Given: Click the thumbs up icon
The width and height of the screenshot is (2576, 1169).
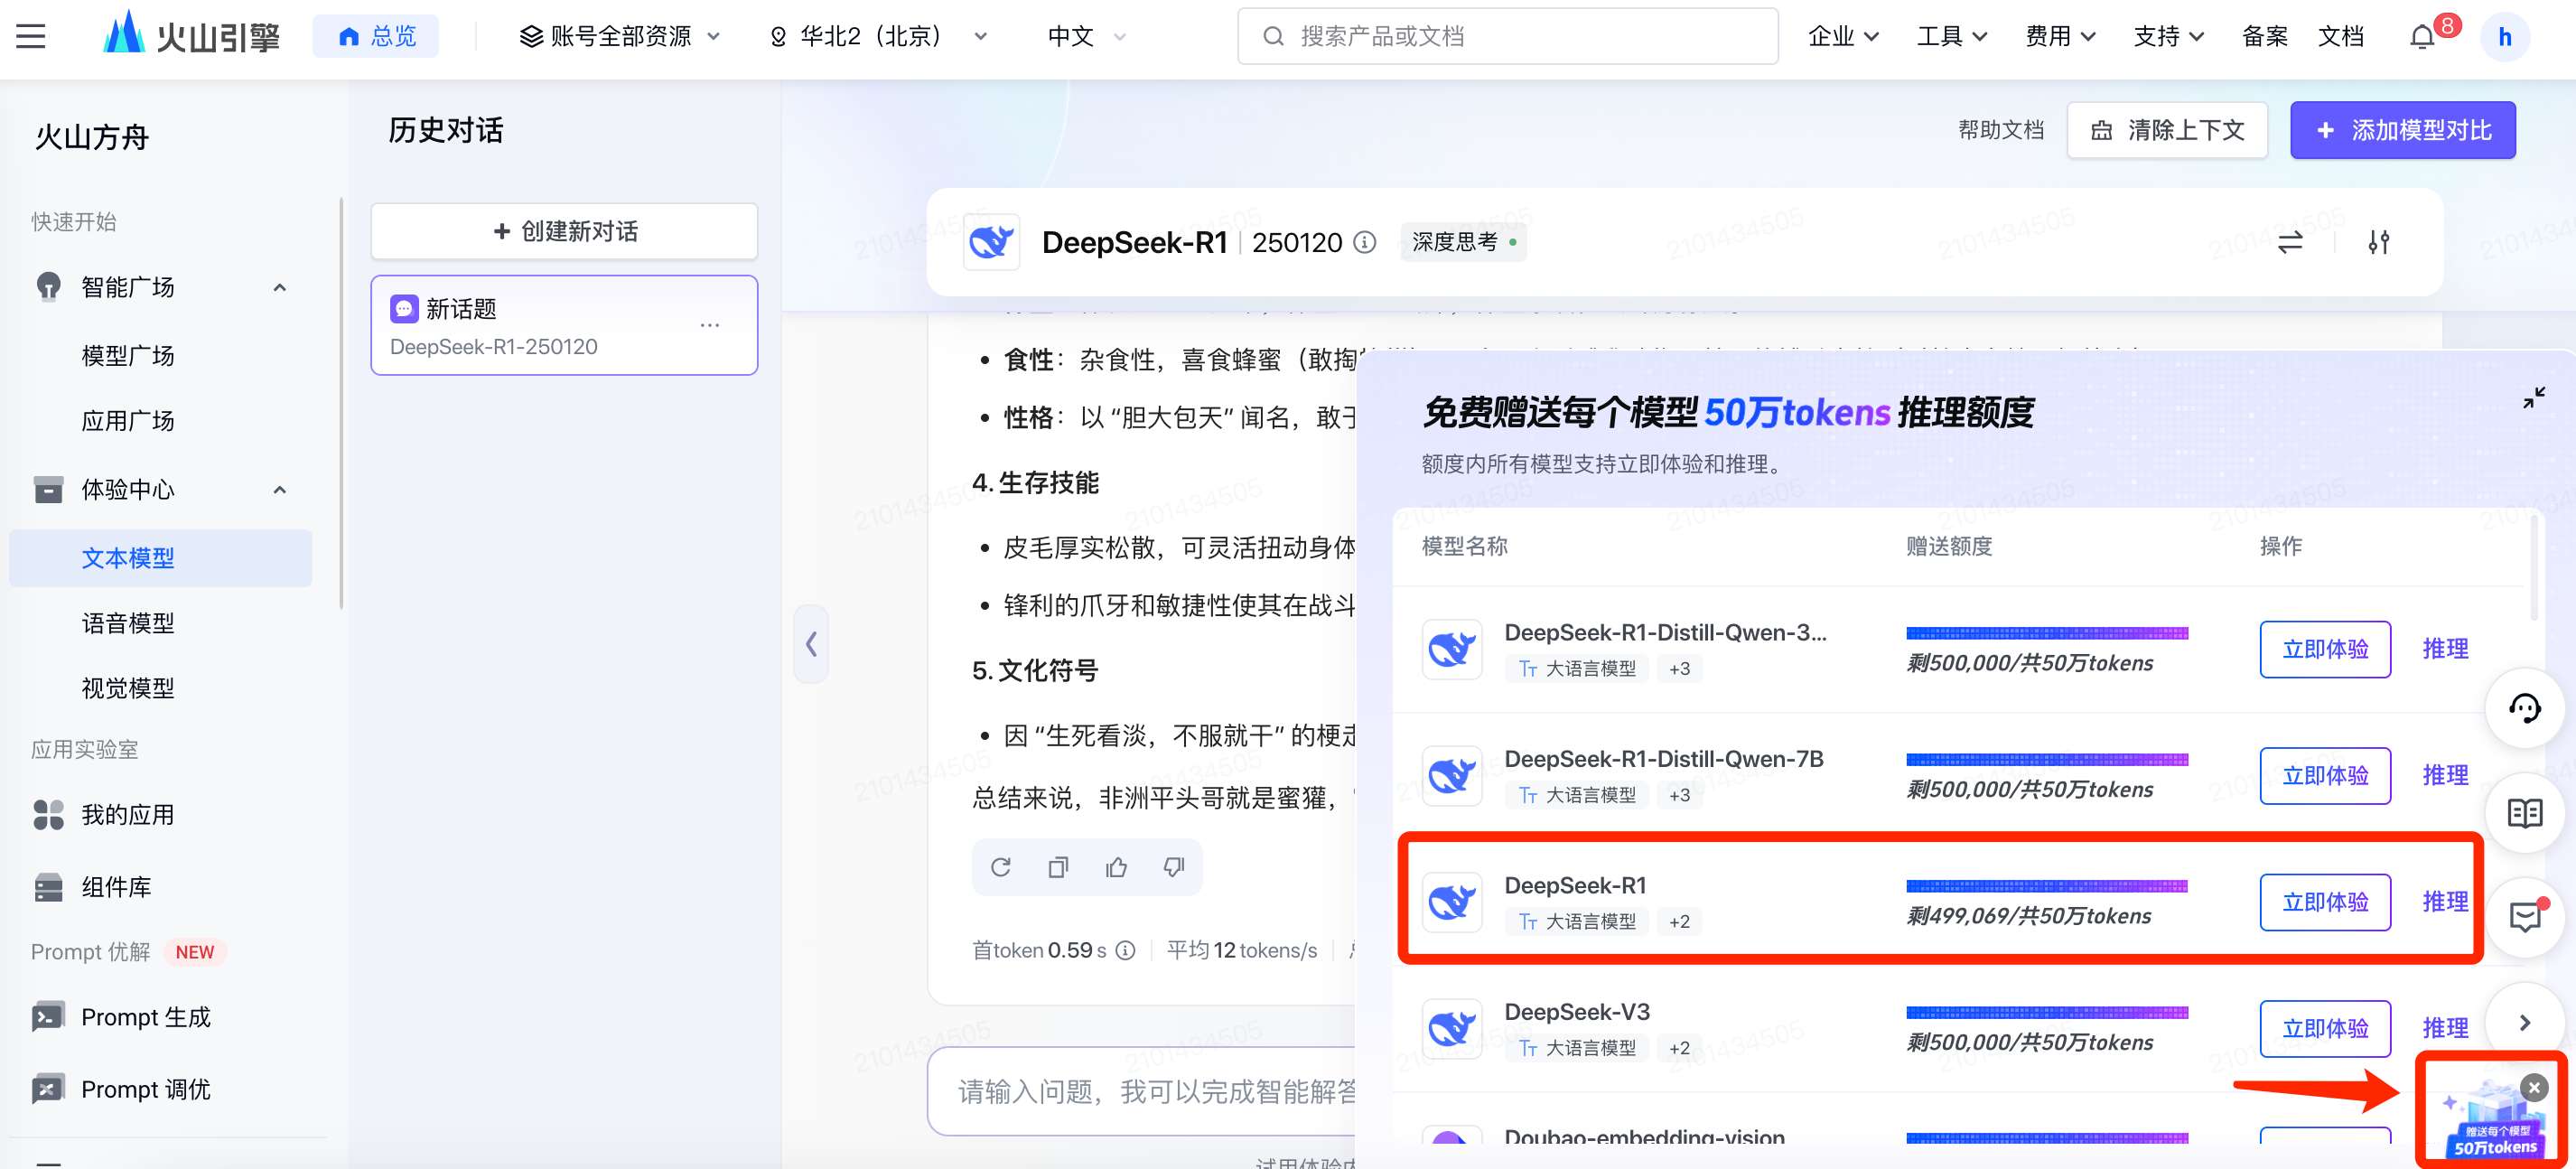Looking at the screenshot, I should click(x=1116, y=867).
